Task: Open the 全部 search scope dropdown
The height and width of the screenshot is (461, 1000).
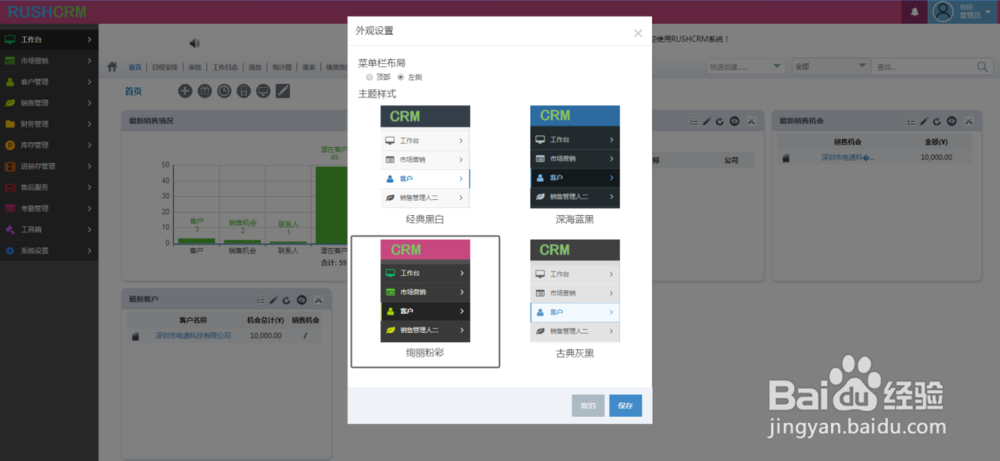Action: pyautogui.click(x=830, y=66)
